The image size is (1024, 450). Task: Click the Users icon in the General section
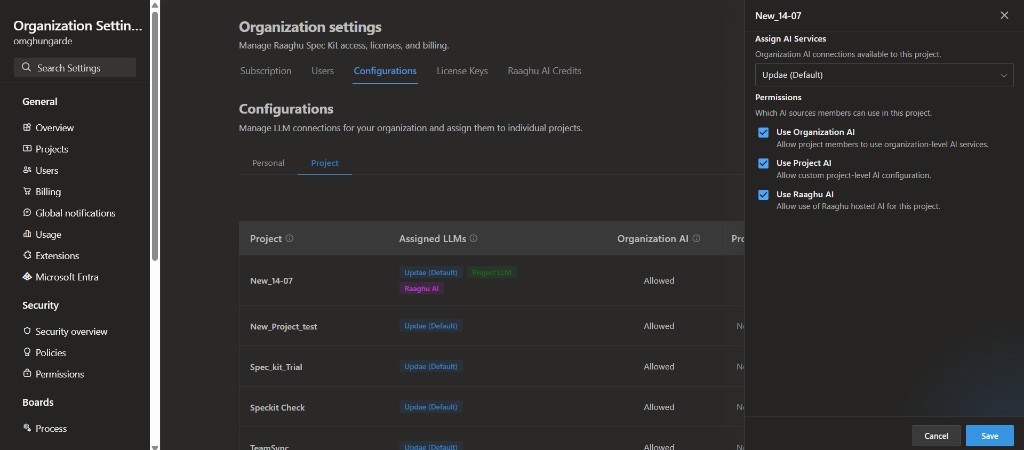[27, 170]
